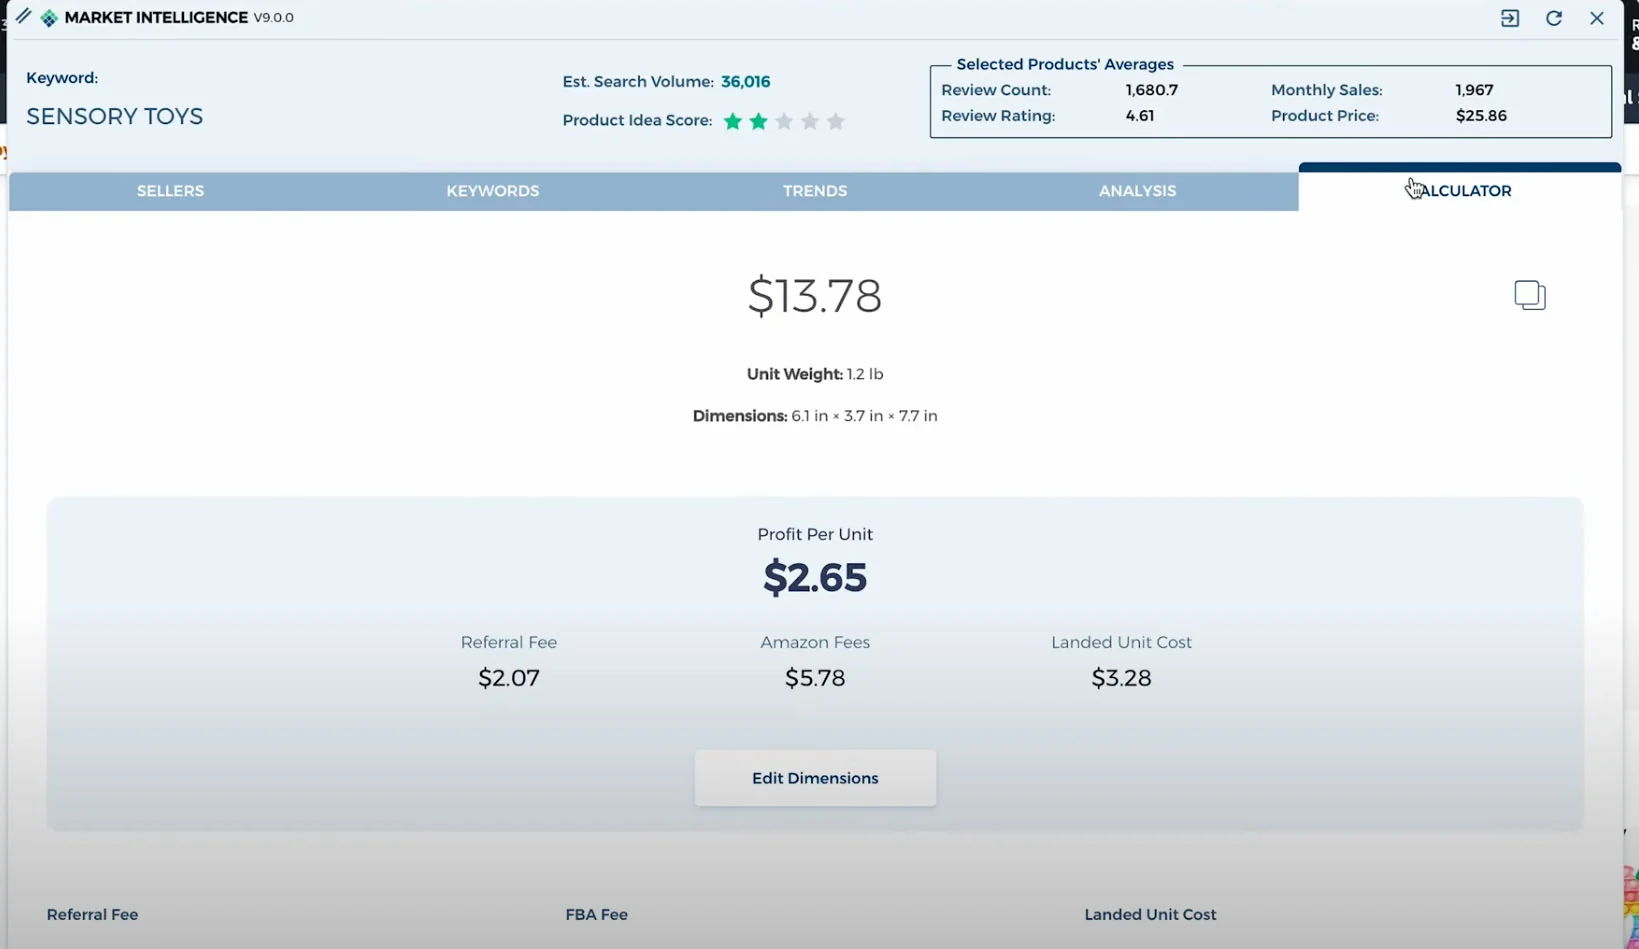This screenshot has height=949, width=1639.
Task: Click the second green Product Idea Score star
Action: (759, 121)
